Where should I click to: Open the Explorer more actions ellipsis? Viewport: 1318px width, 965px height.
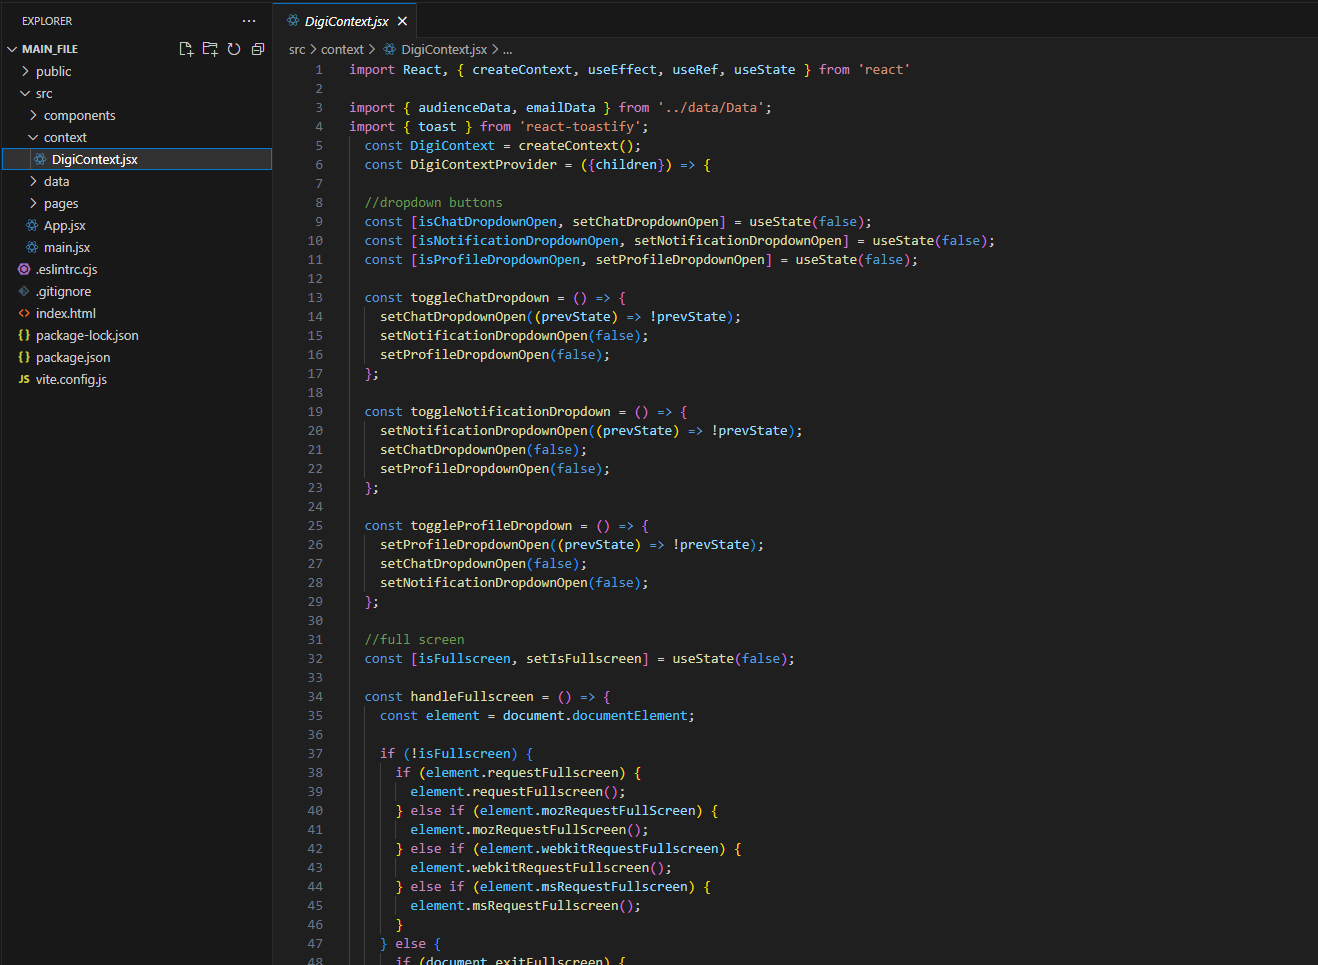[x=249, y=21]
